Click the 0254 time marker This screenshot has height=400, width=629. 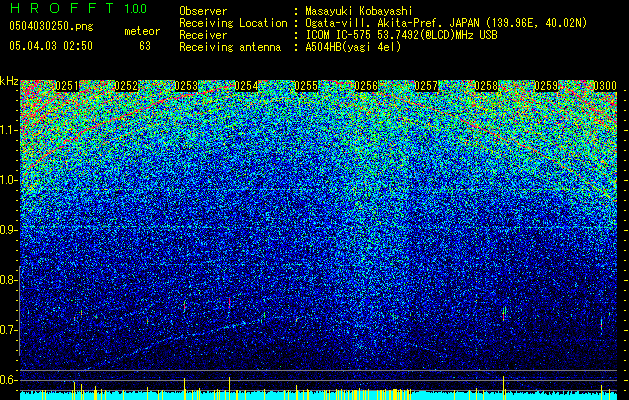[x=247, y=86]
